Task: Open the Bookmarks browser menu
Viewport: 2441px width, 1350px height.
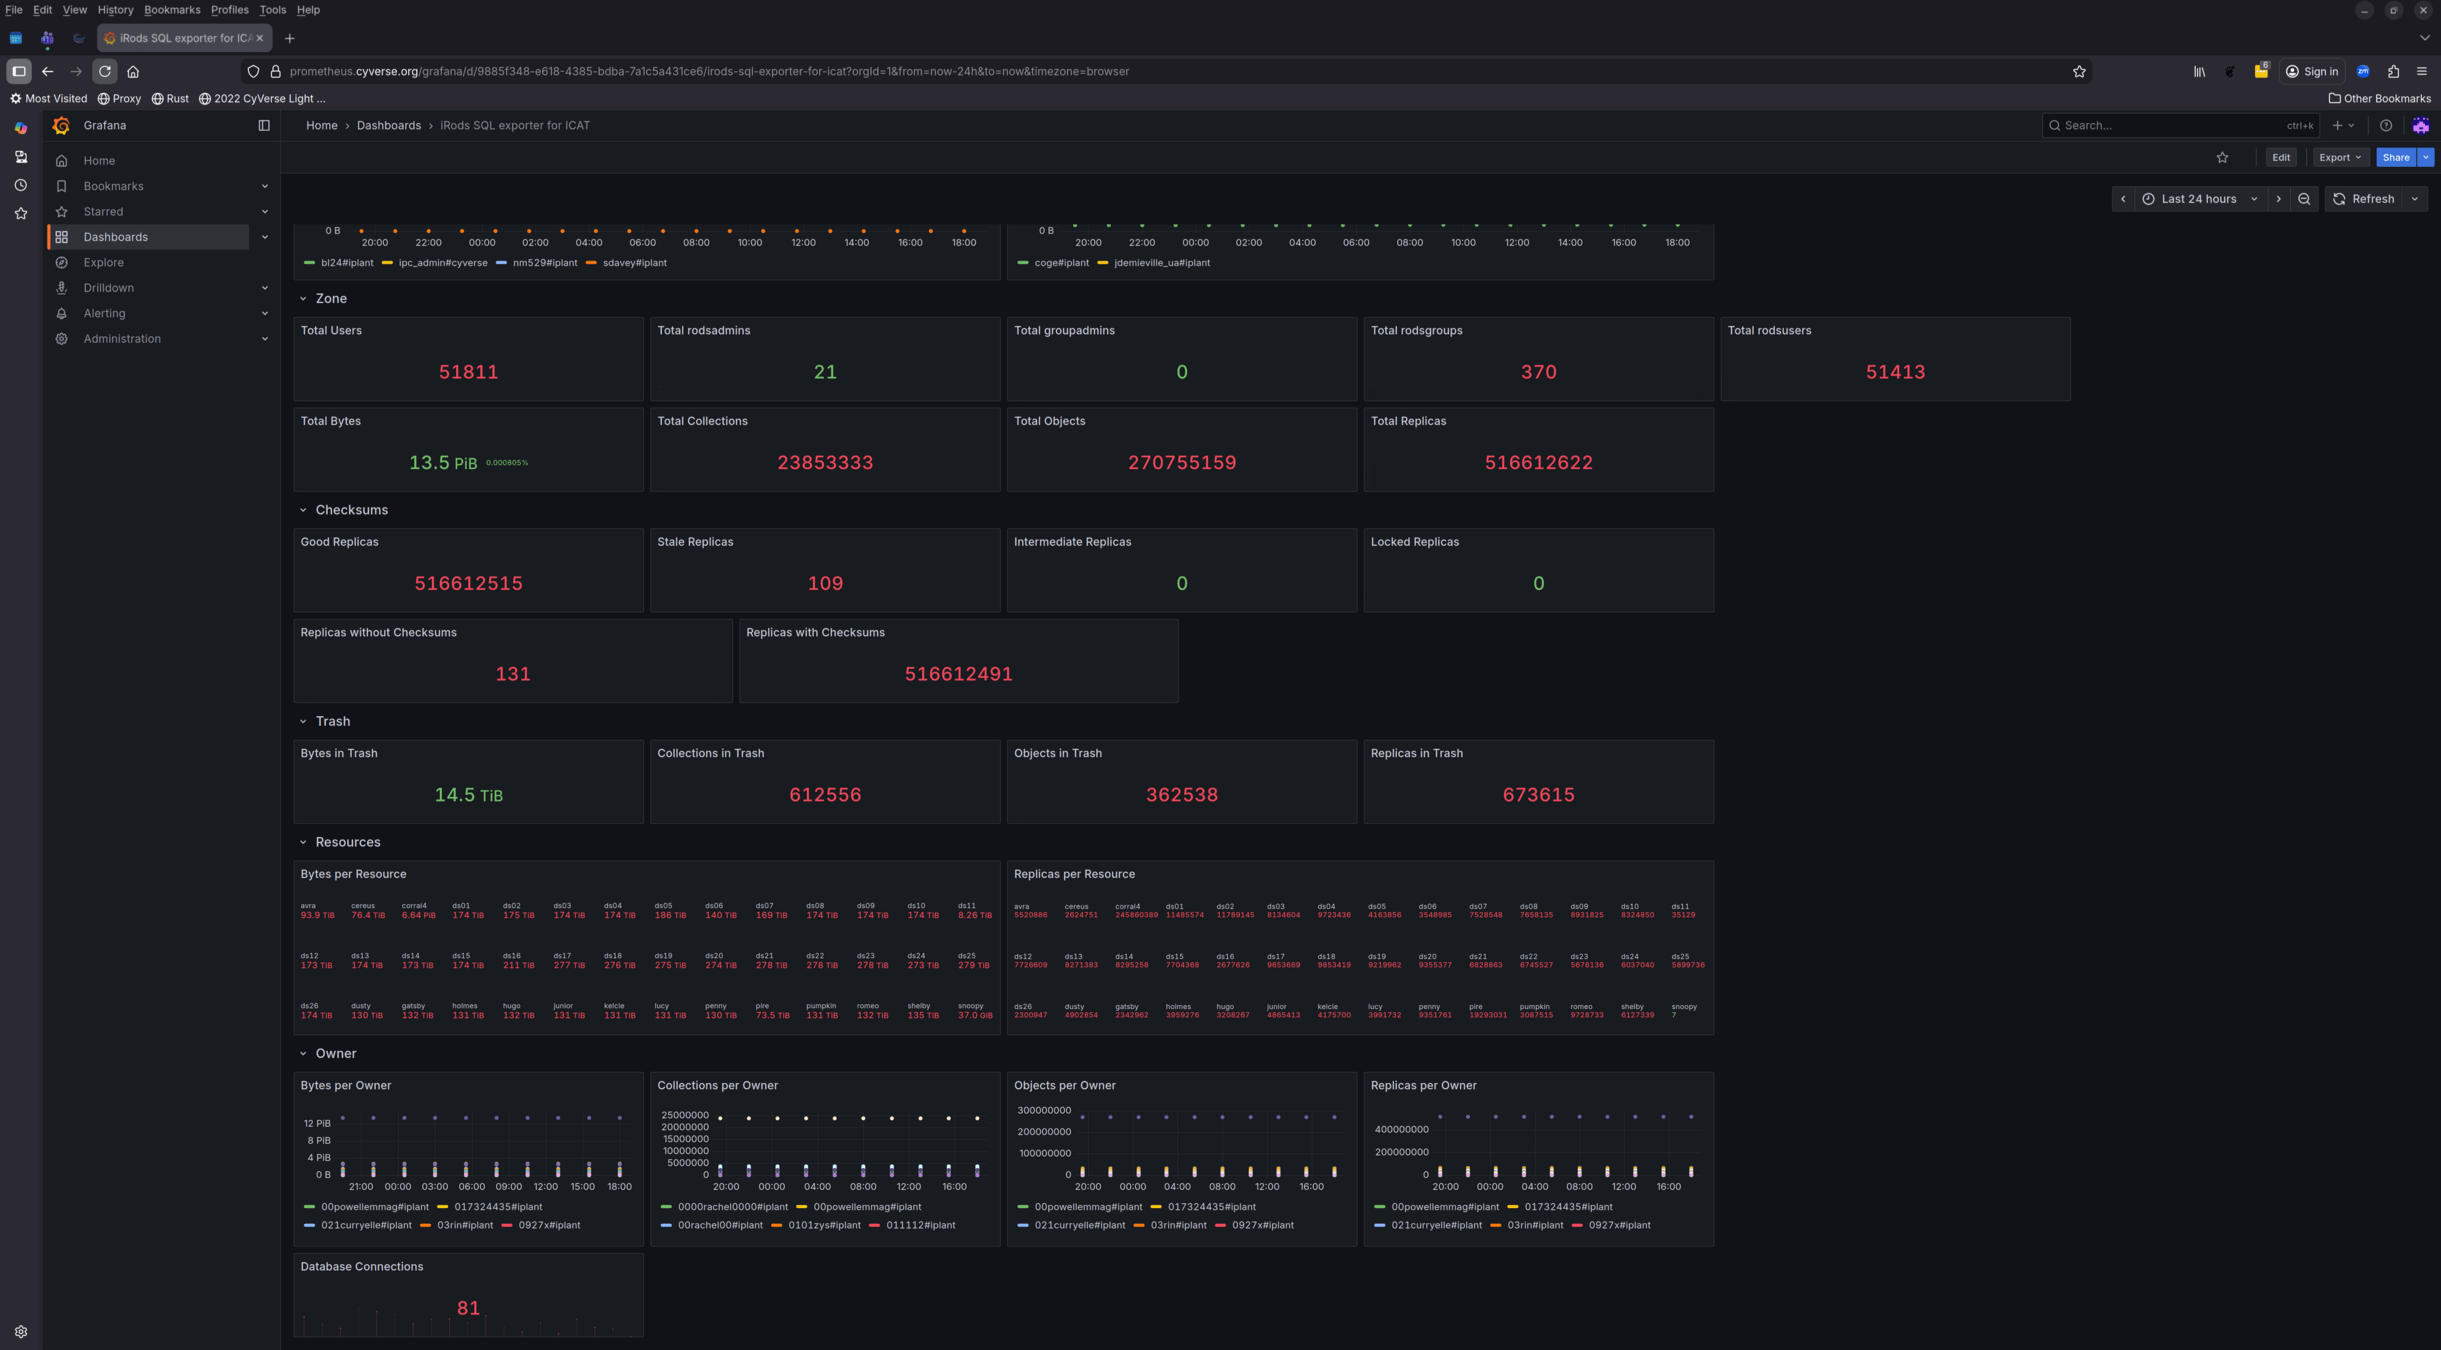Action: tap(171, 10)
